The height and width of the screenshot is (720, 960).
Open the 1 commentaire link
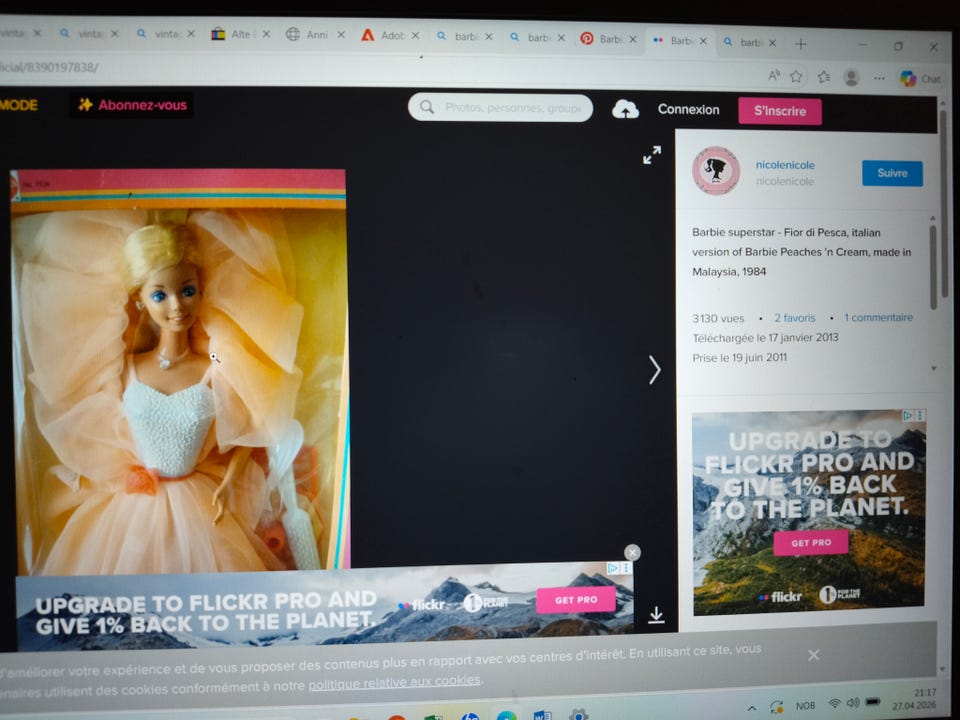(879, 317)
